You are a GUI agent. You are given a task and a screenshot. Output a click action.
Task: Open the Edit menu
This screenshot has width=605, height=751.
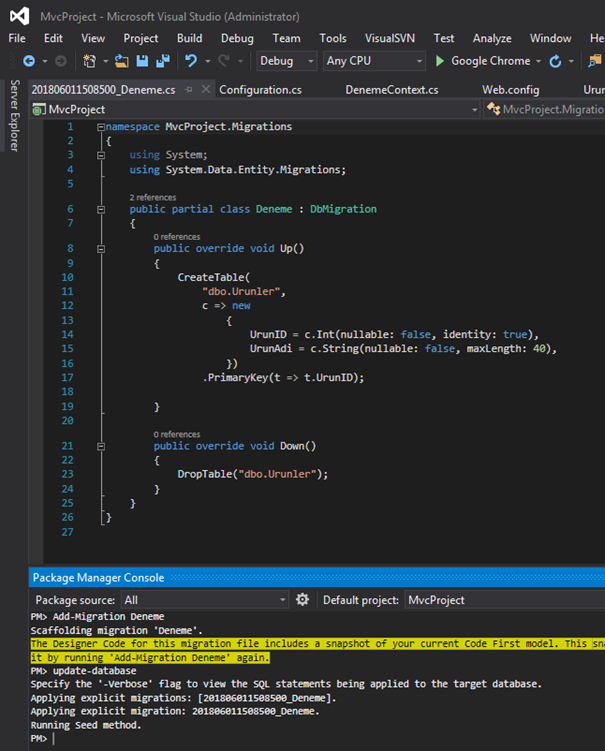pos(53,38)
